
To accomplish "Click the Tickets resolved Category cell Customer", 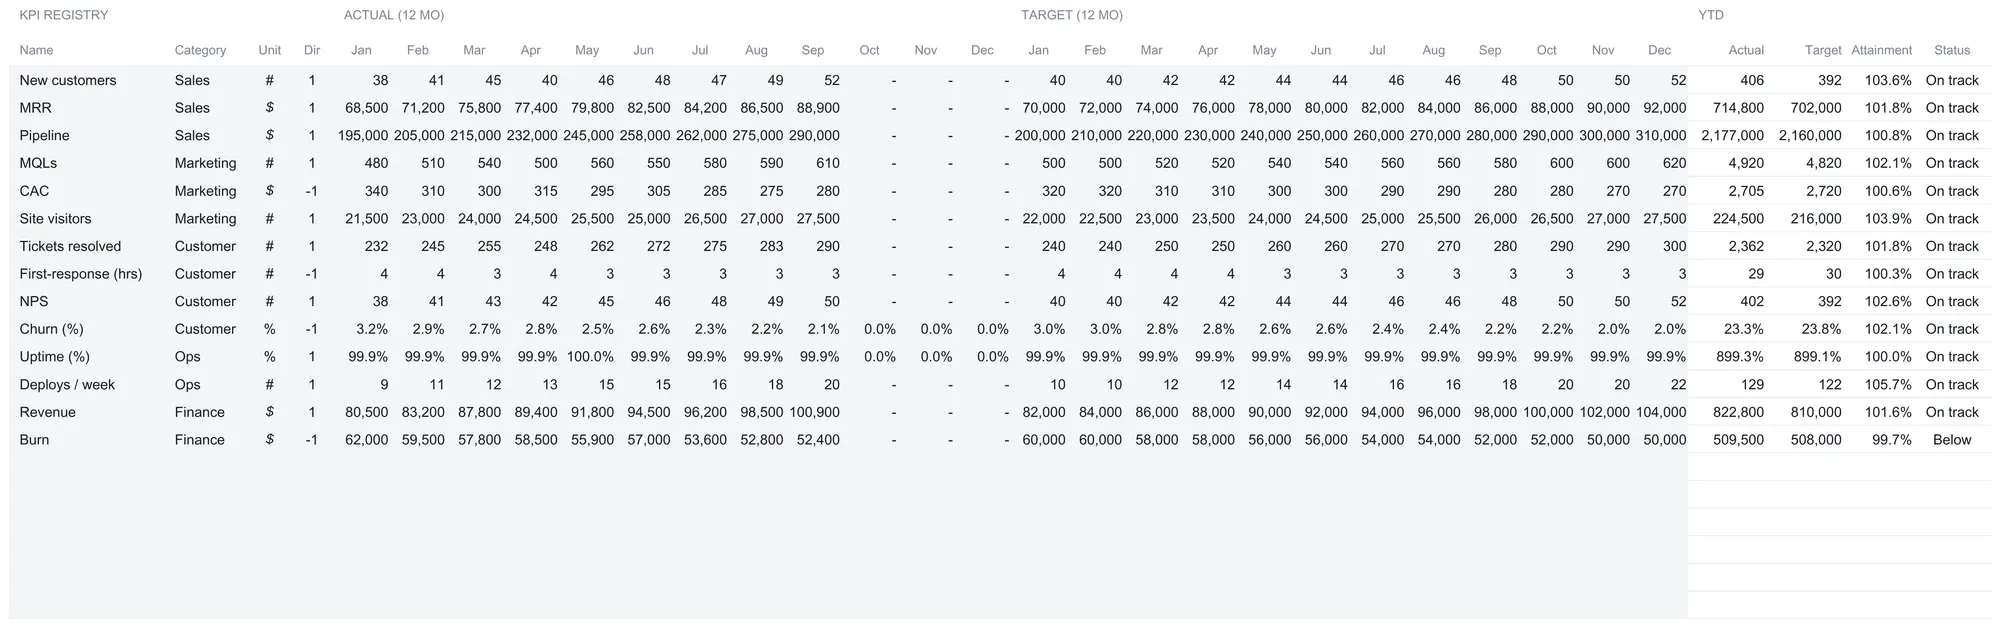I will (x=205, y=246).
